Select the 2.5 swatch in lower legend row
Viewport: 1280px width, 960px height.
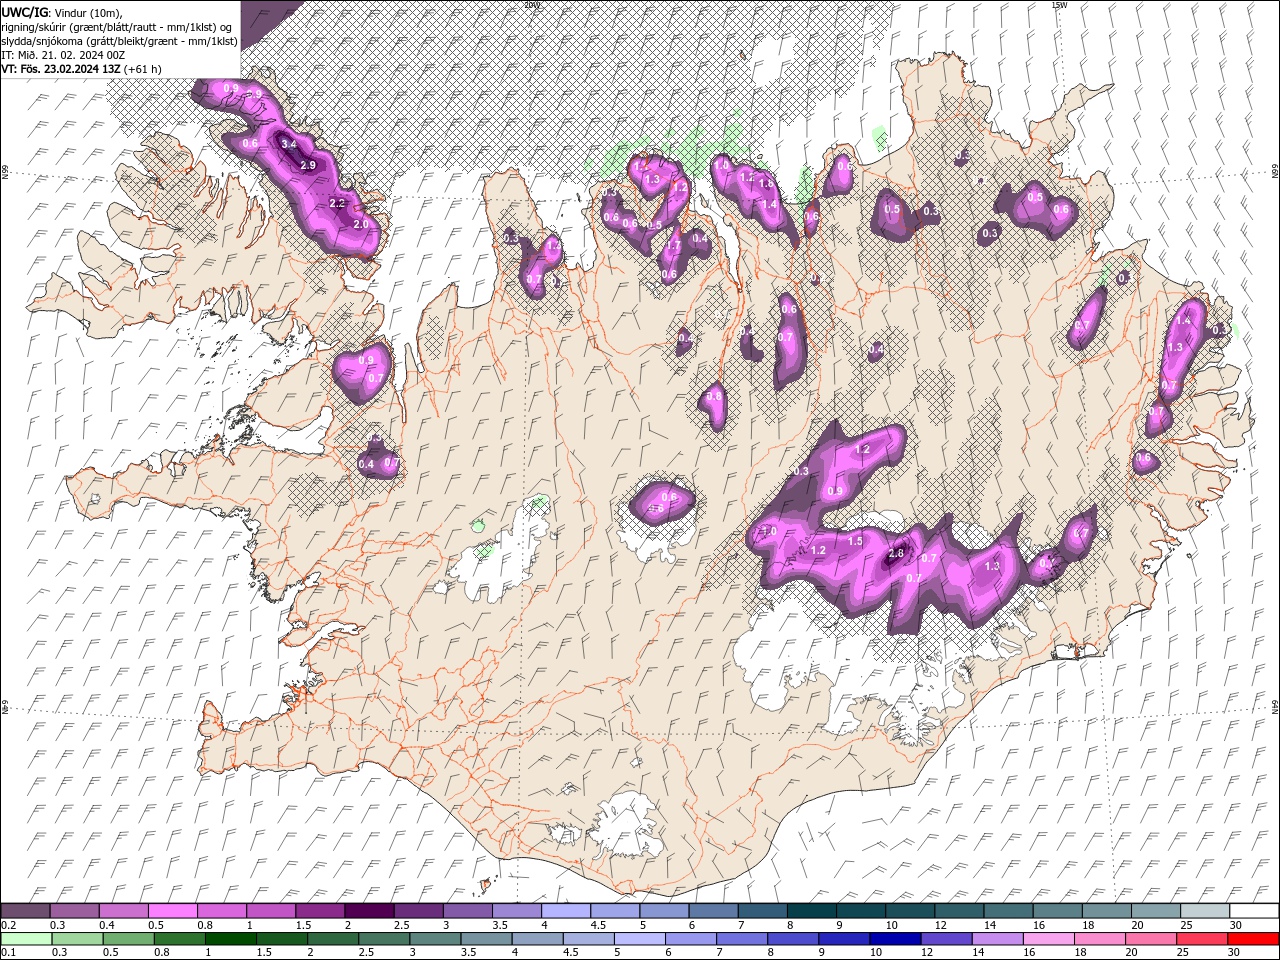[384, 939]
